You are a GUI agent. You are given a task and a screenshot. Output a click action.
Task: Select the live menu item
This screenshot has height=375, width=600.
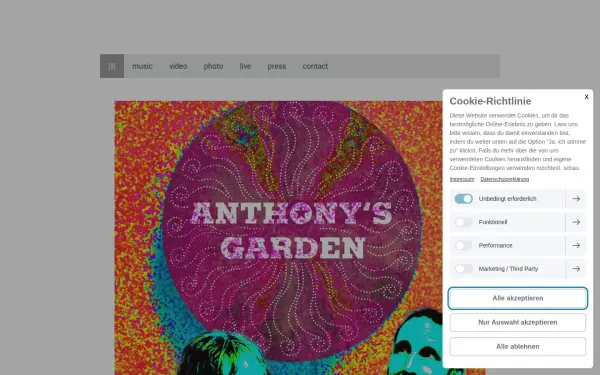pos(245,66)
